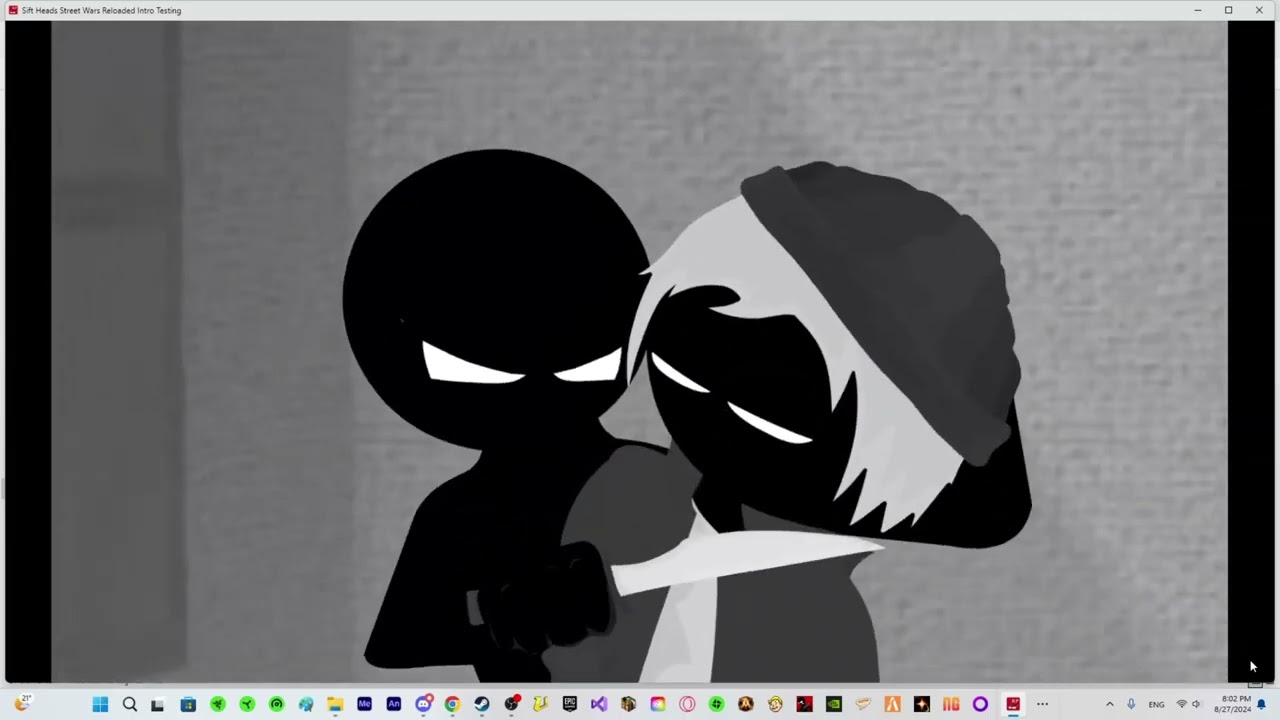The image size is (1280, 720).
Task: Show more taskbar apps via three dots
Action: coord(1042,704)
